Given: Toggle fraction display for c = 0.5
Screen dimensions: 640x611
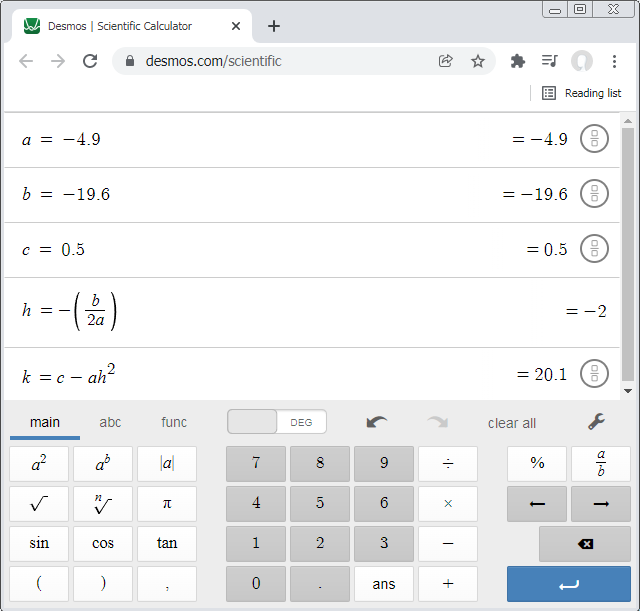Looking at the screenshot, I should pyautogui.click(x=594, y=249).
